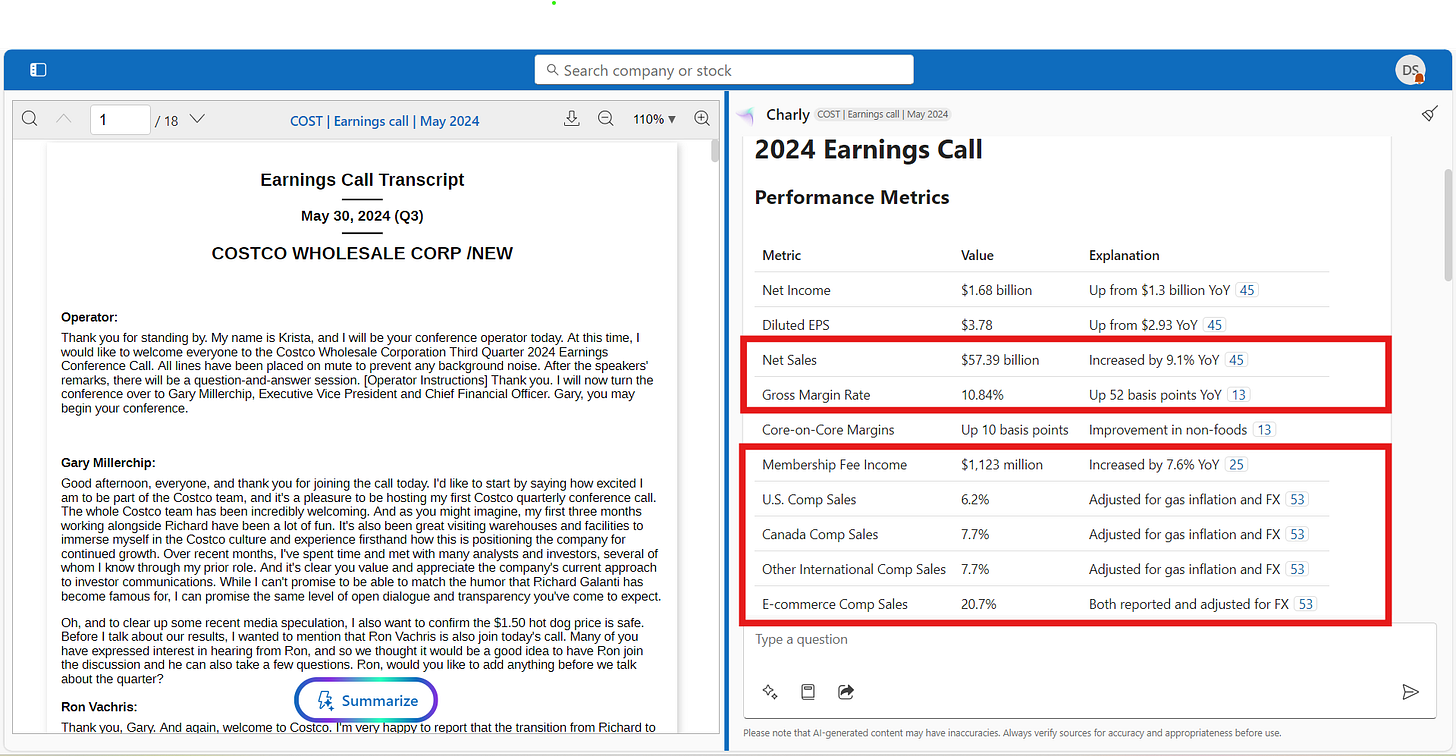
Task: Download the transcript document
Action: click(572, 119)
